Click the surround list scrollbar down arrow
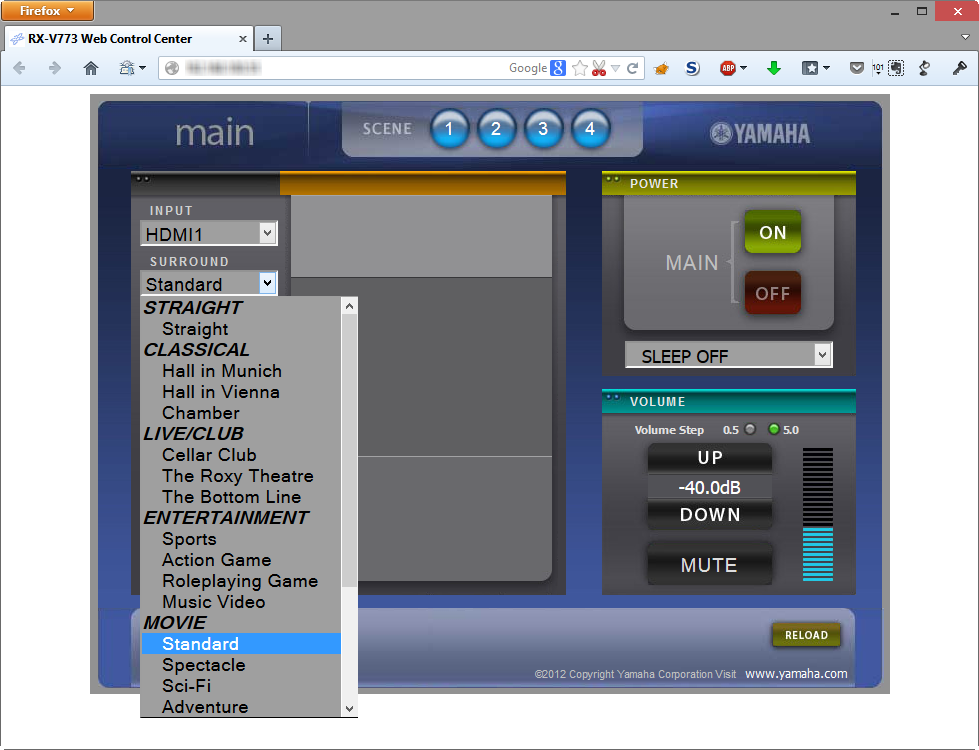 click(x=350, y=709)
